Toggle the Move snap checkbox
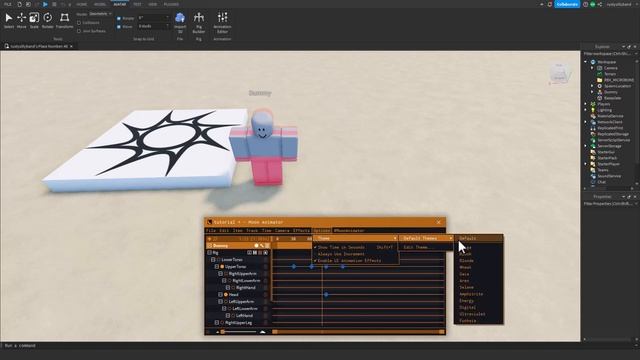640x360 pixels. (x=119, y=27)
